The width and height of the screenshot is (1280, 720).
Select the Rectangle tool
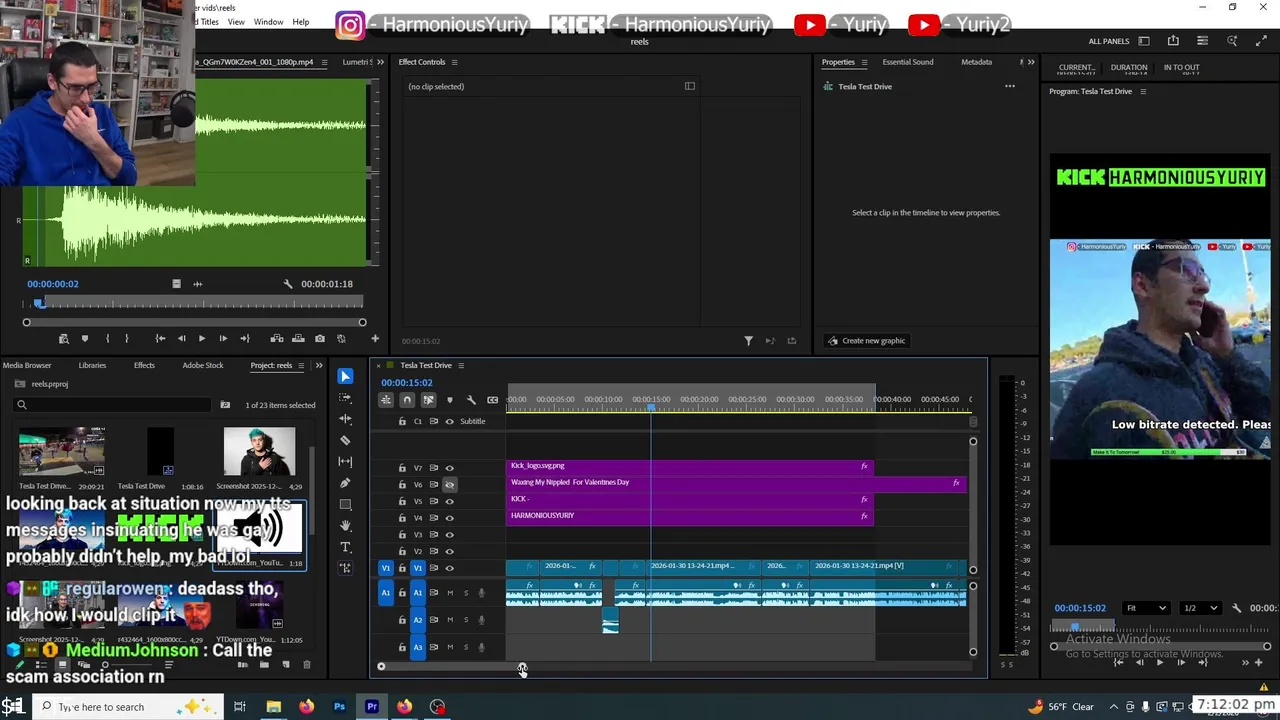point(345,504)
